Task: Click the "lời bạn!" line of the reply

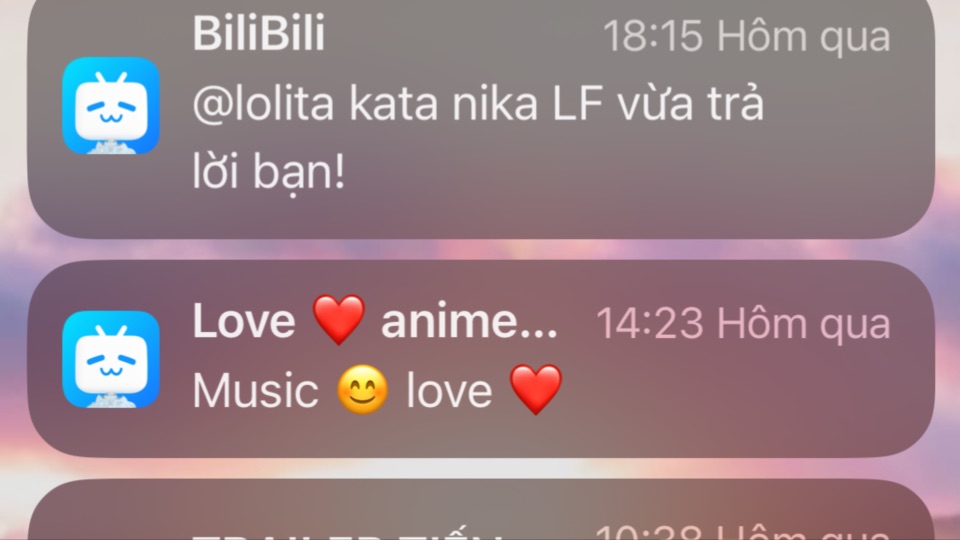Action: [269, 172]
